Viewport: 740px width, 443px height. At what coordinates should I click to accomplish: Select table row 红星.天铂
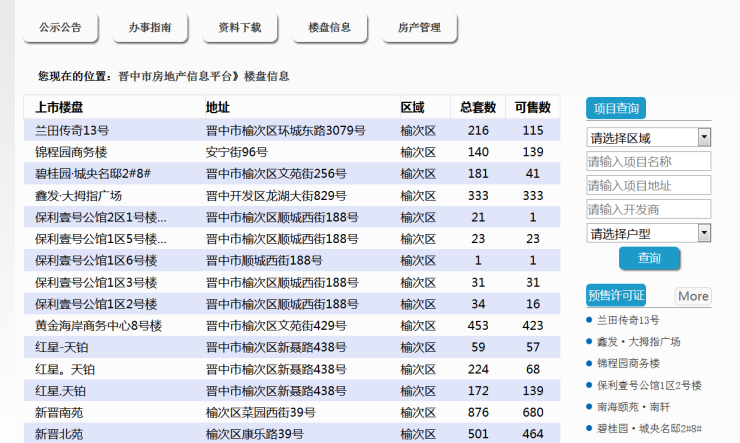coord(292,391)
